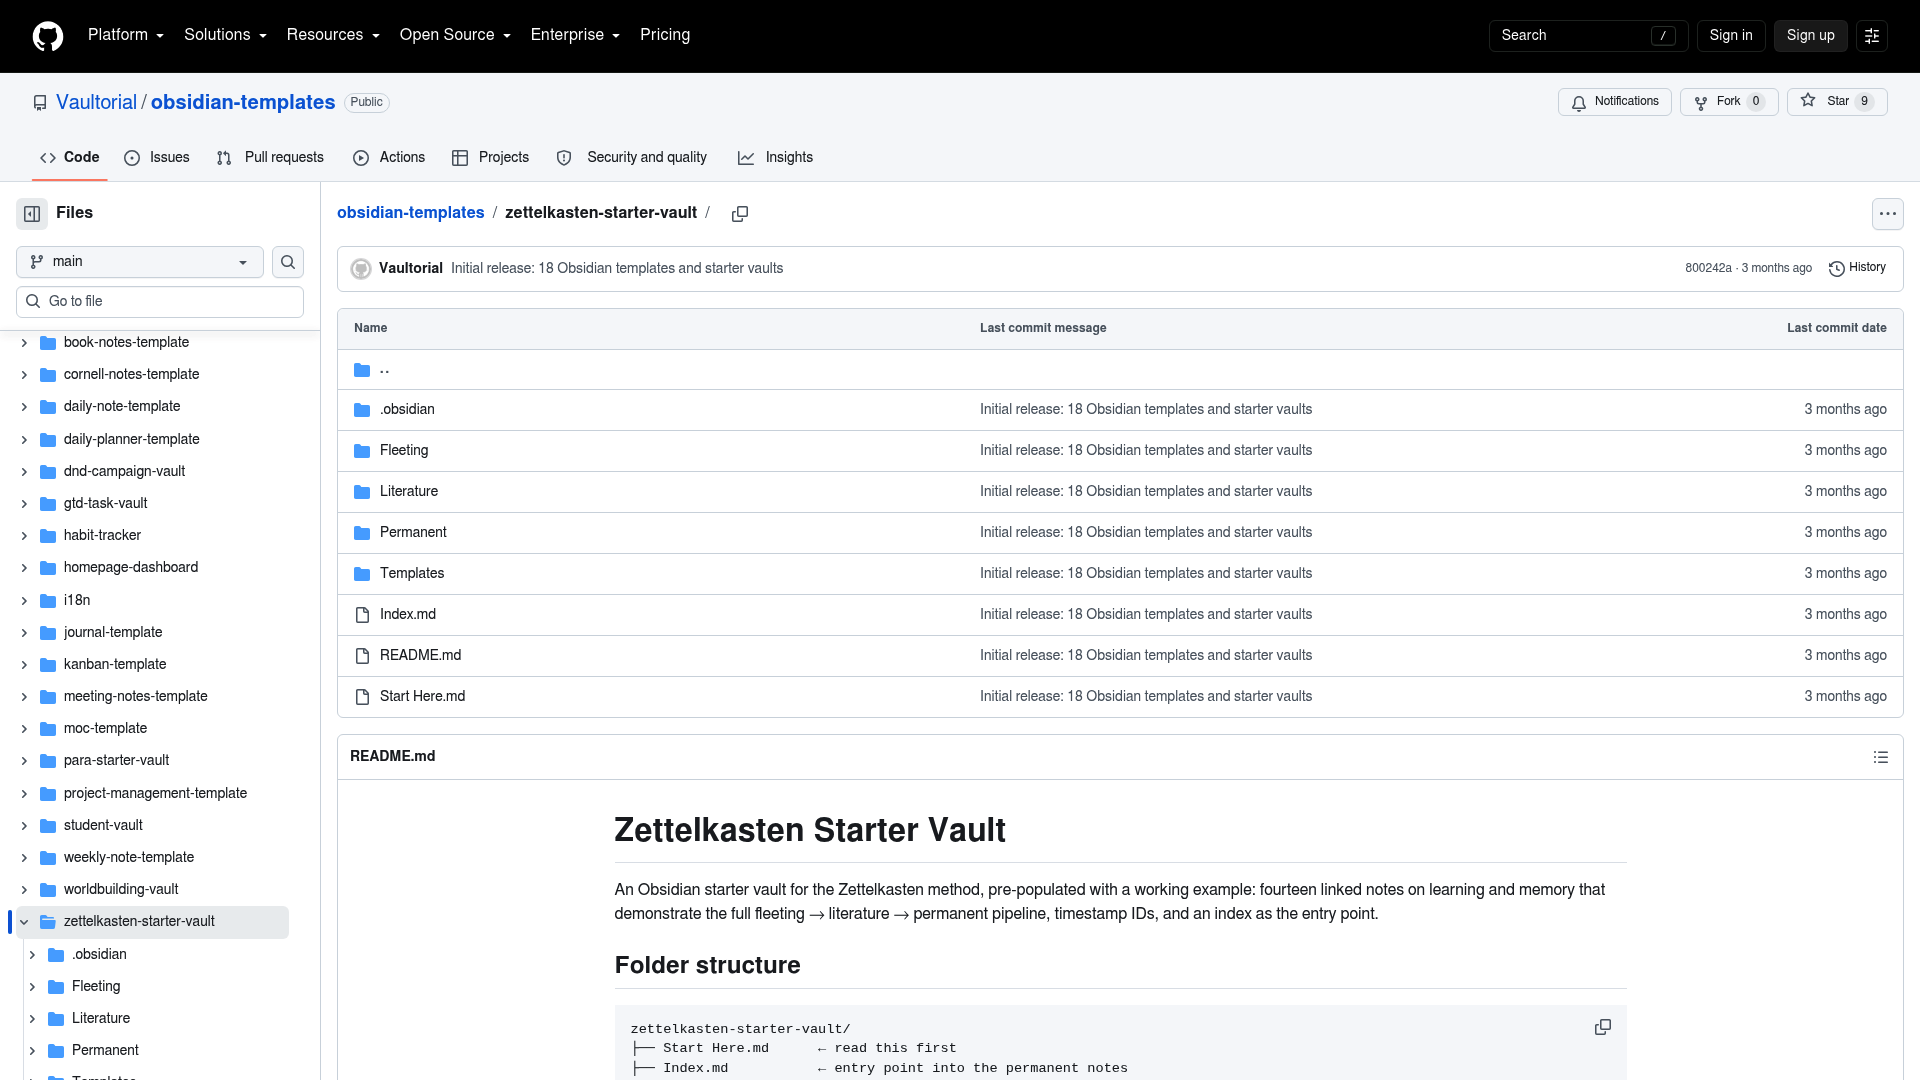The height and width of the screenshot is (1080, 1920).
Task: Open the Pricing page
Action: pos(665,35)
